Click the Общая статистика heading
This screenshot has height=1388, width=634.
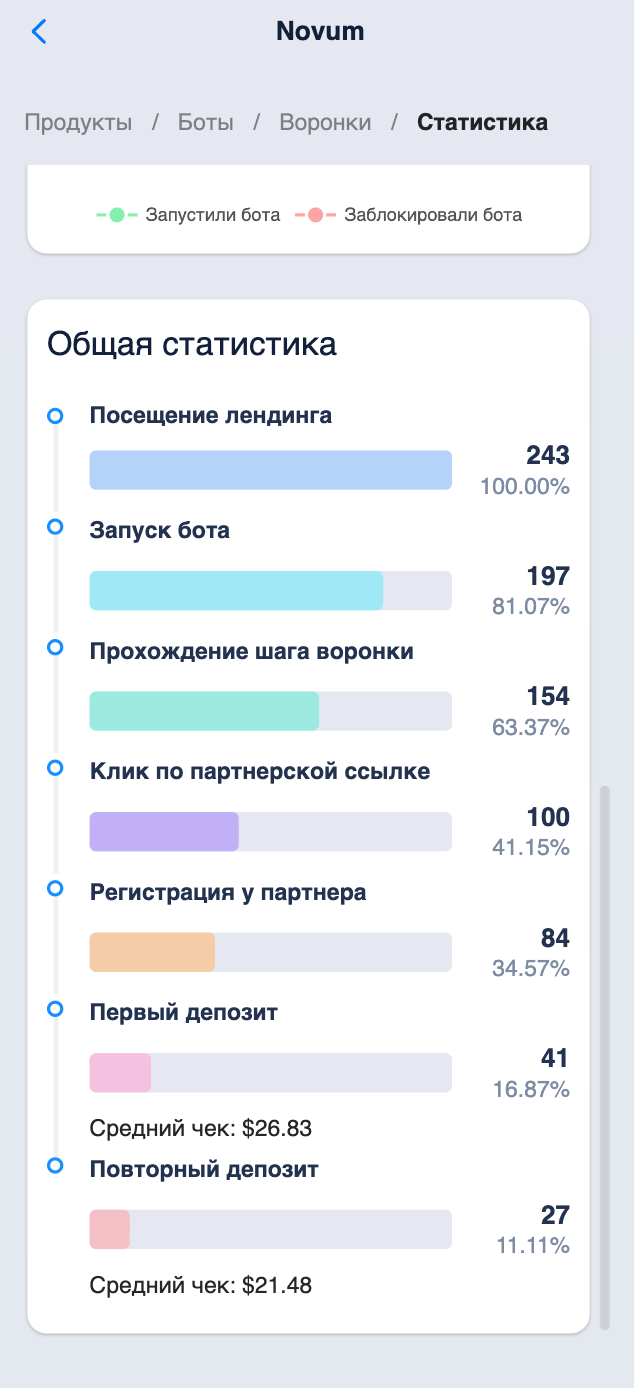(x=192, y=344)
